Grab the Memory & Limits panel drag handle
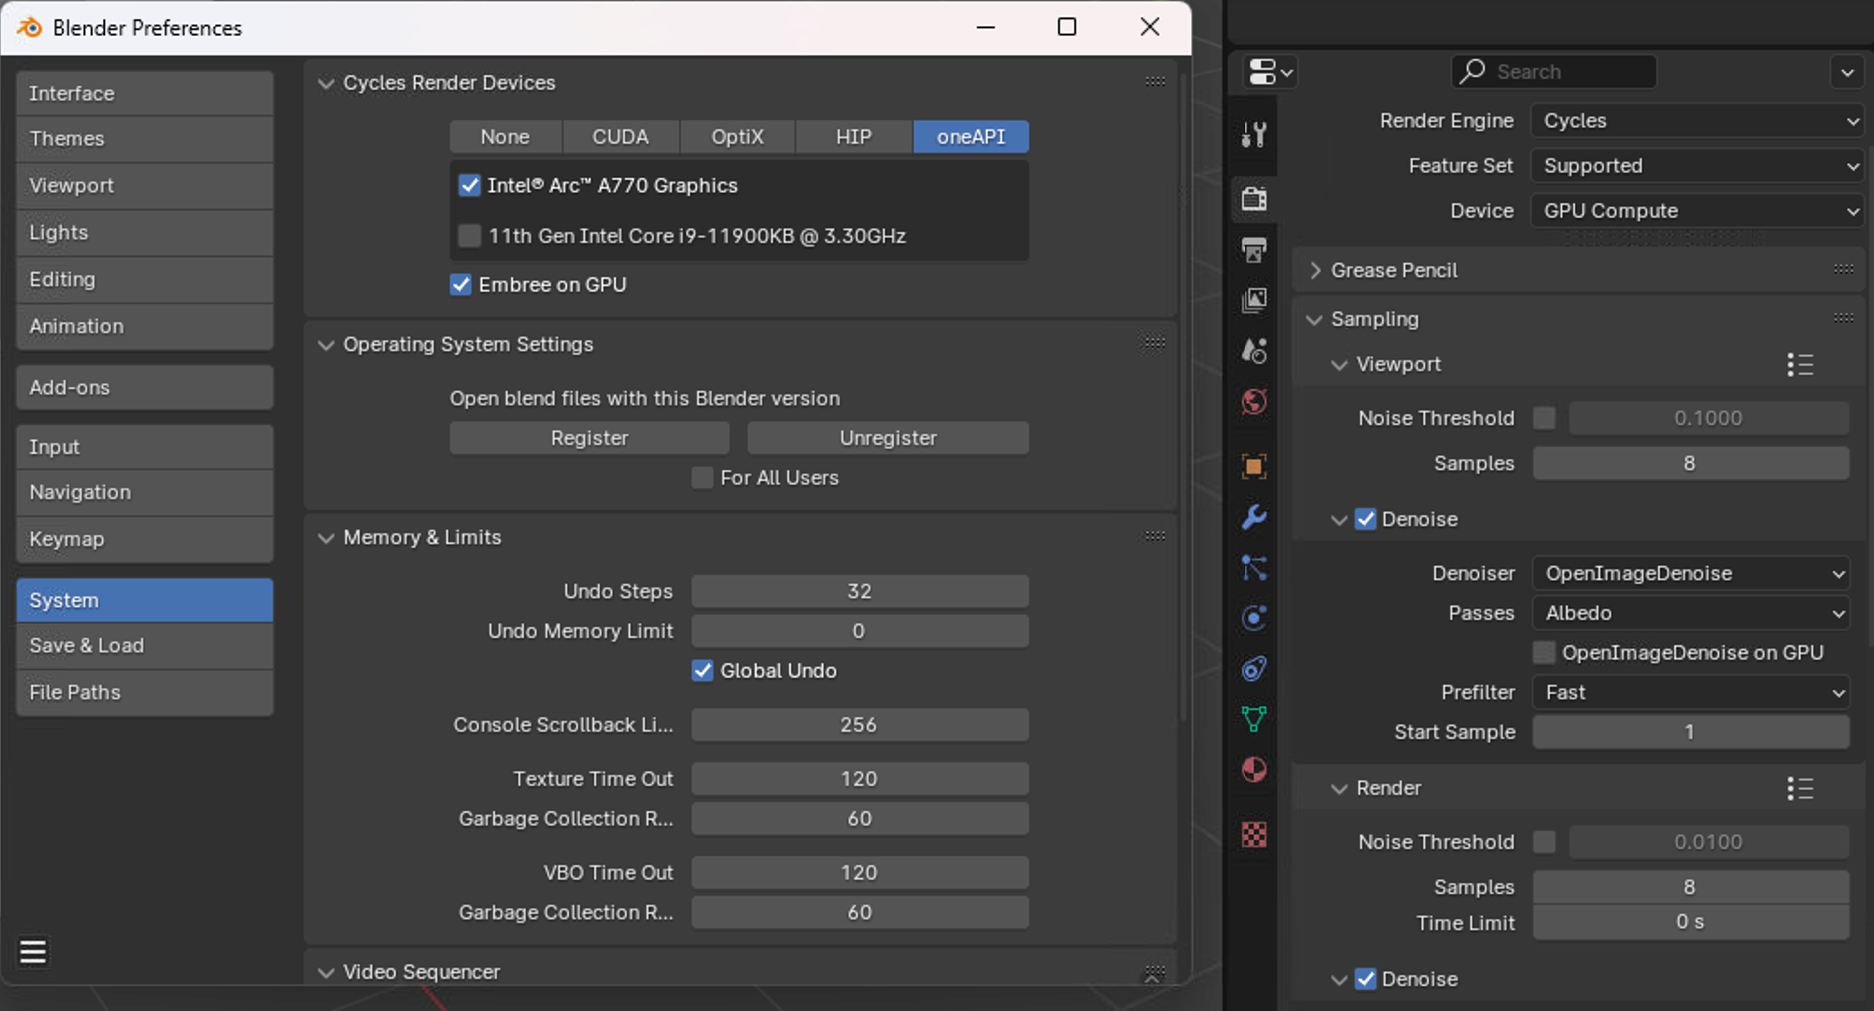The width and height of the screenshot is (1874, 1011). [1155, 536]
